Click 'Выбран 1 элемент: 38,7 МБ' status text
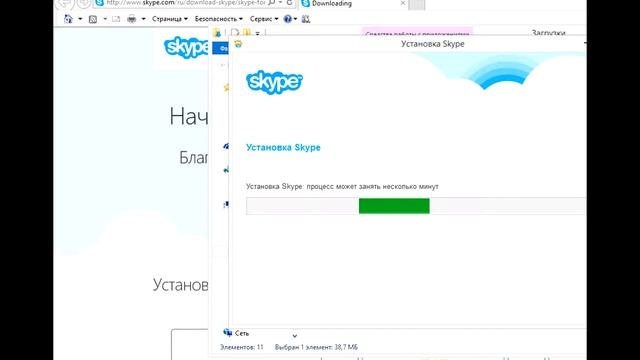 coord(316,347)
